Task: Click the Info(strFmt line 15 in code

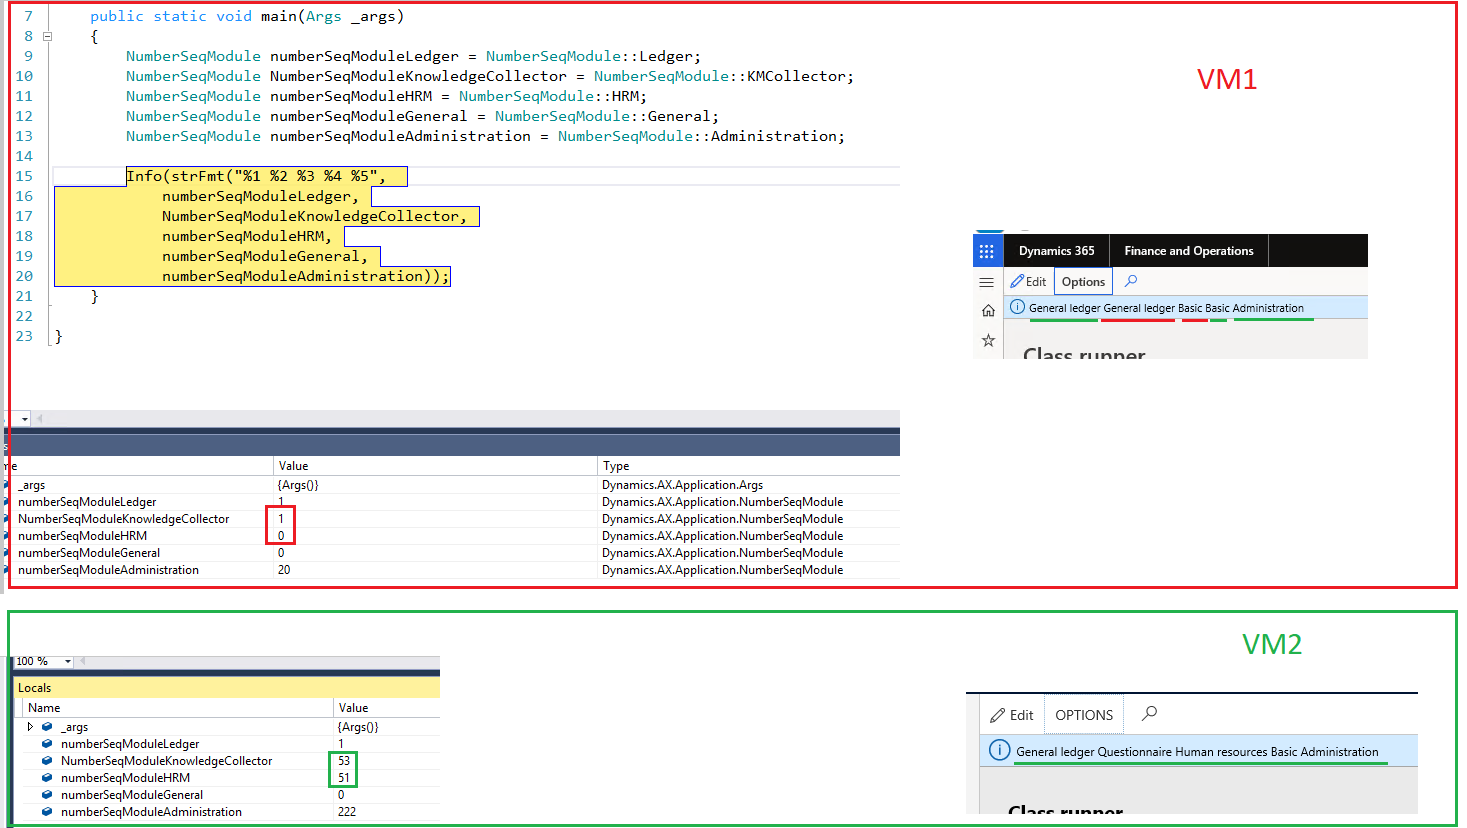Action: click(x=256, y=176)
